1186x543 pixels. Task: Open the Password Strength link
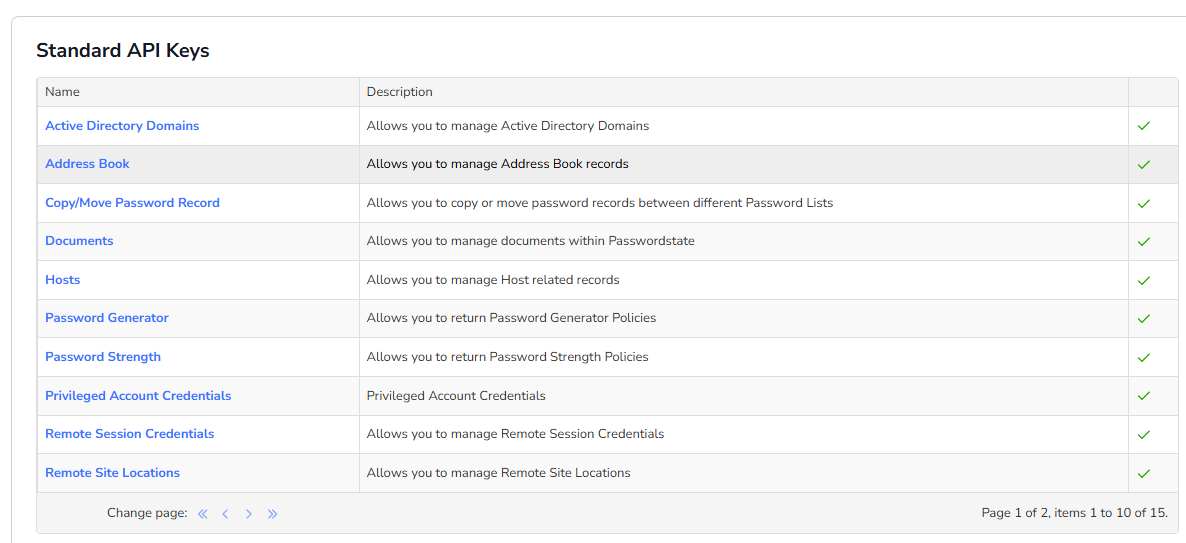[103, 356]
